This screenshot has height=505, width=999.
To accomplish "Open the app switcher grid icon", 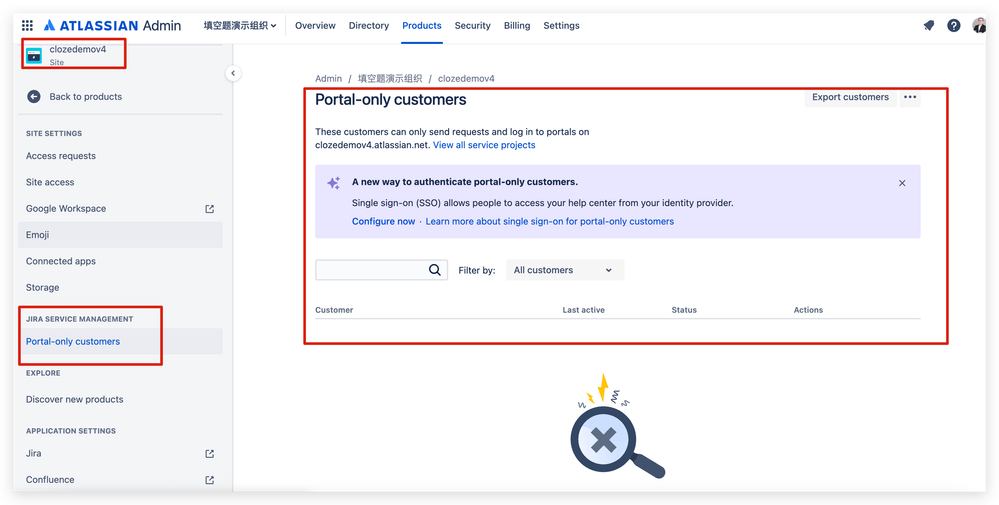I will point(27,25).
